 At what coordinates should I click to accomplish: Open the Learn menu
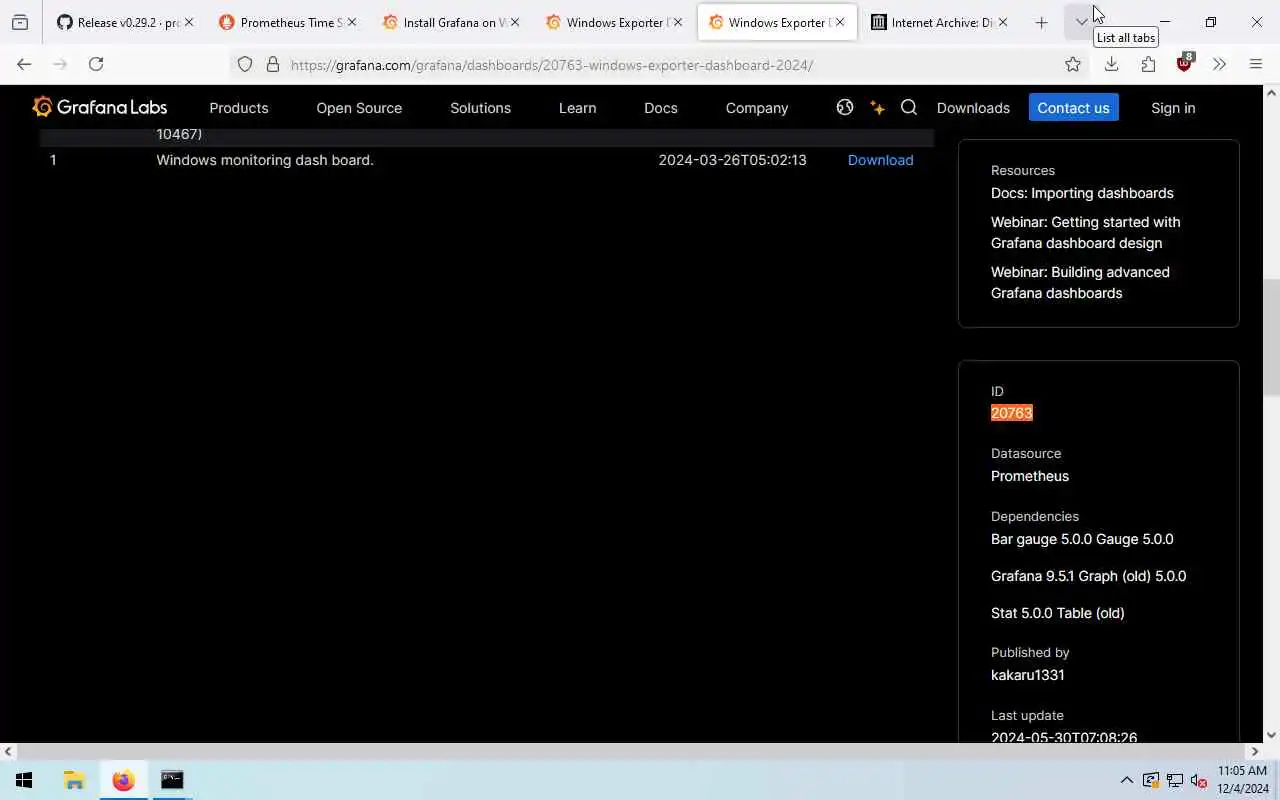577,108
